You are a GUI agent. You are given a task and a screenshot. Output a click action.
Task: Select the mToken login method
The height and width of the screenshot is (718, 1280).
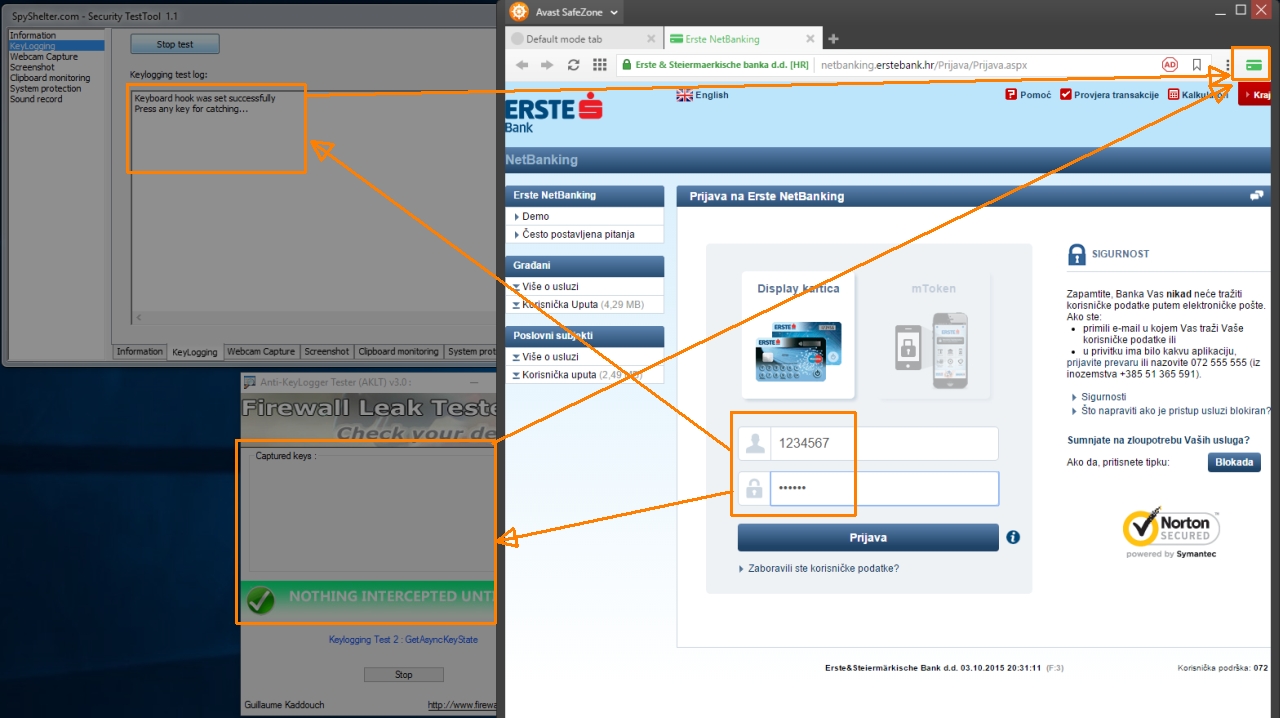click(933, 336)
